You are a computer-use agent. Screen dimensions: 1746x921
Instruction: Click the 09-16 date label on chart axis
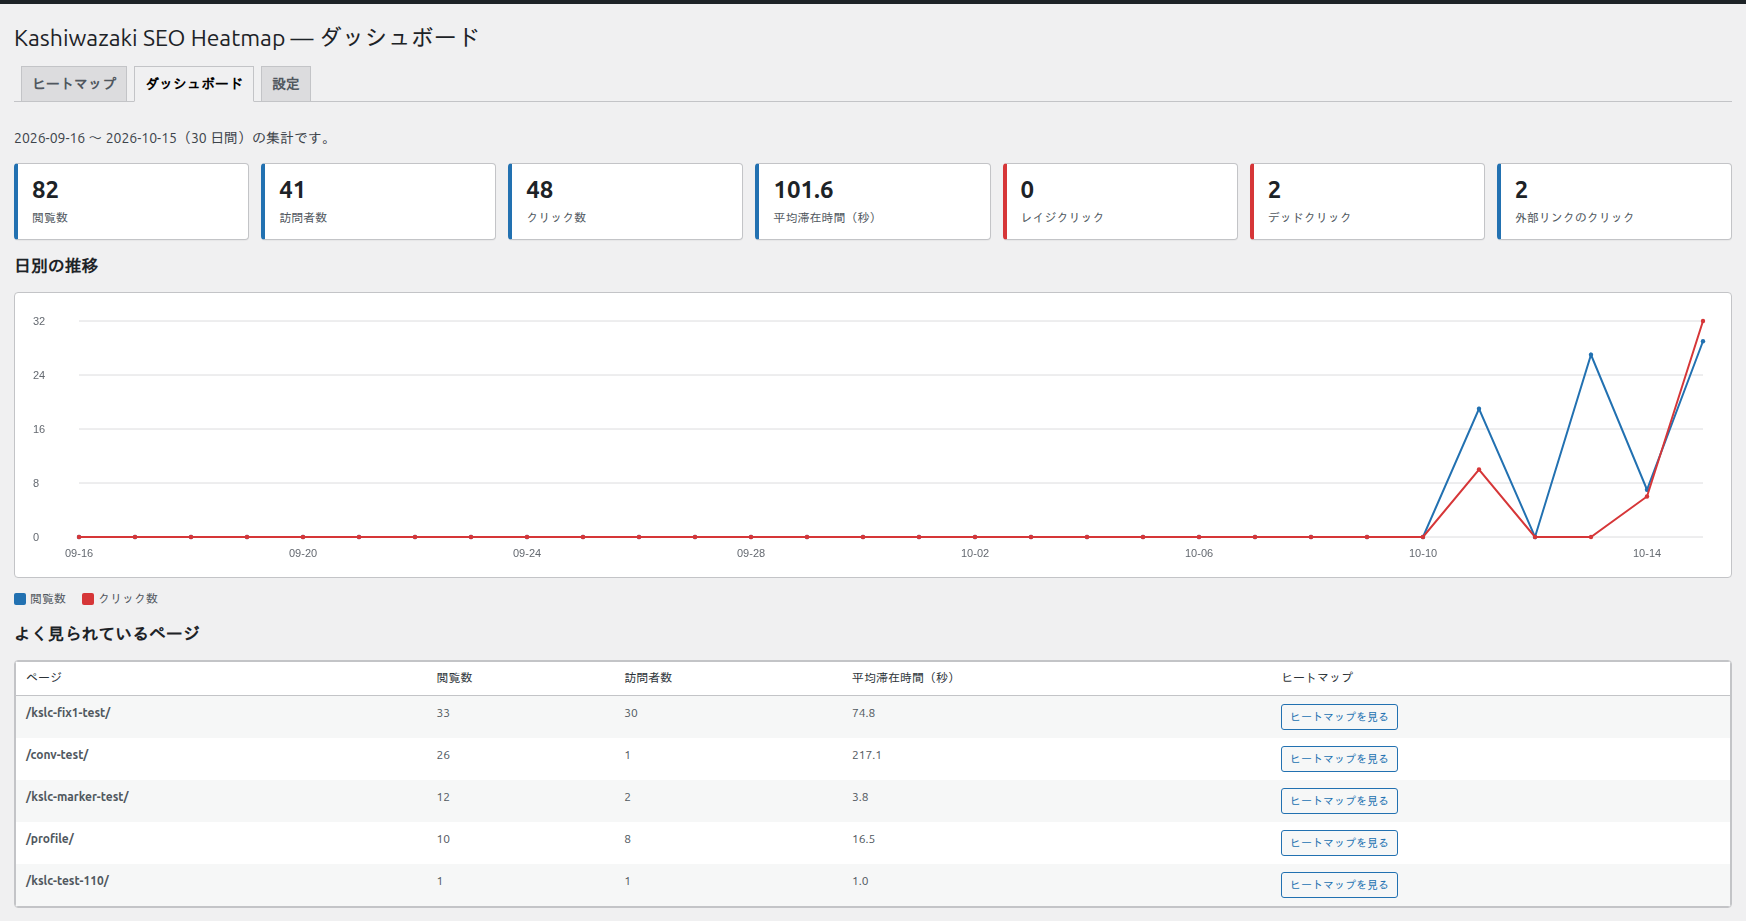[x=79, y=553]
